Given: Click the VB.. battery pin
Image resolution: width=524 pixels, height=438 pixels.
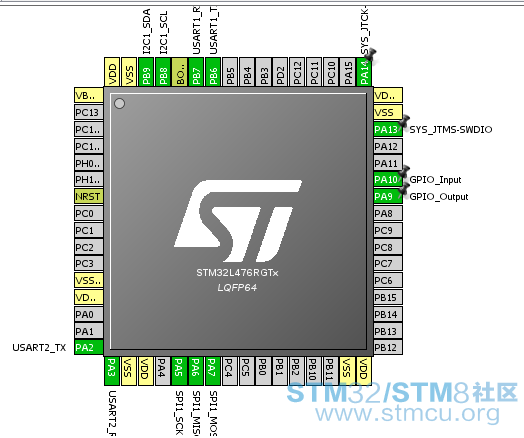Looking at the screenshot, I should [89, 95].
